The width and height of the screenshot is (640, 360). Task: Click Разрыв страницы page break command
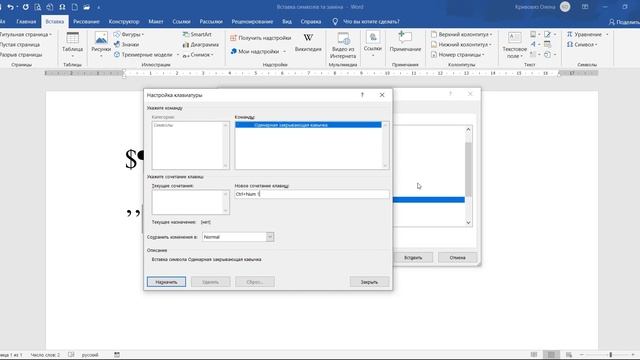click(x=21, y=55)
